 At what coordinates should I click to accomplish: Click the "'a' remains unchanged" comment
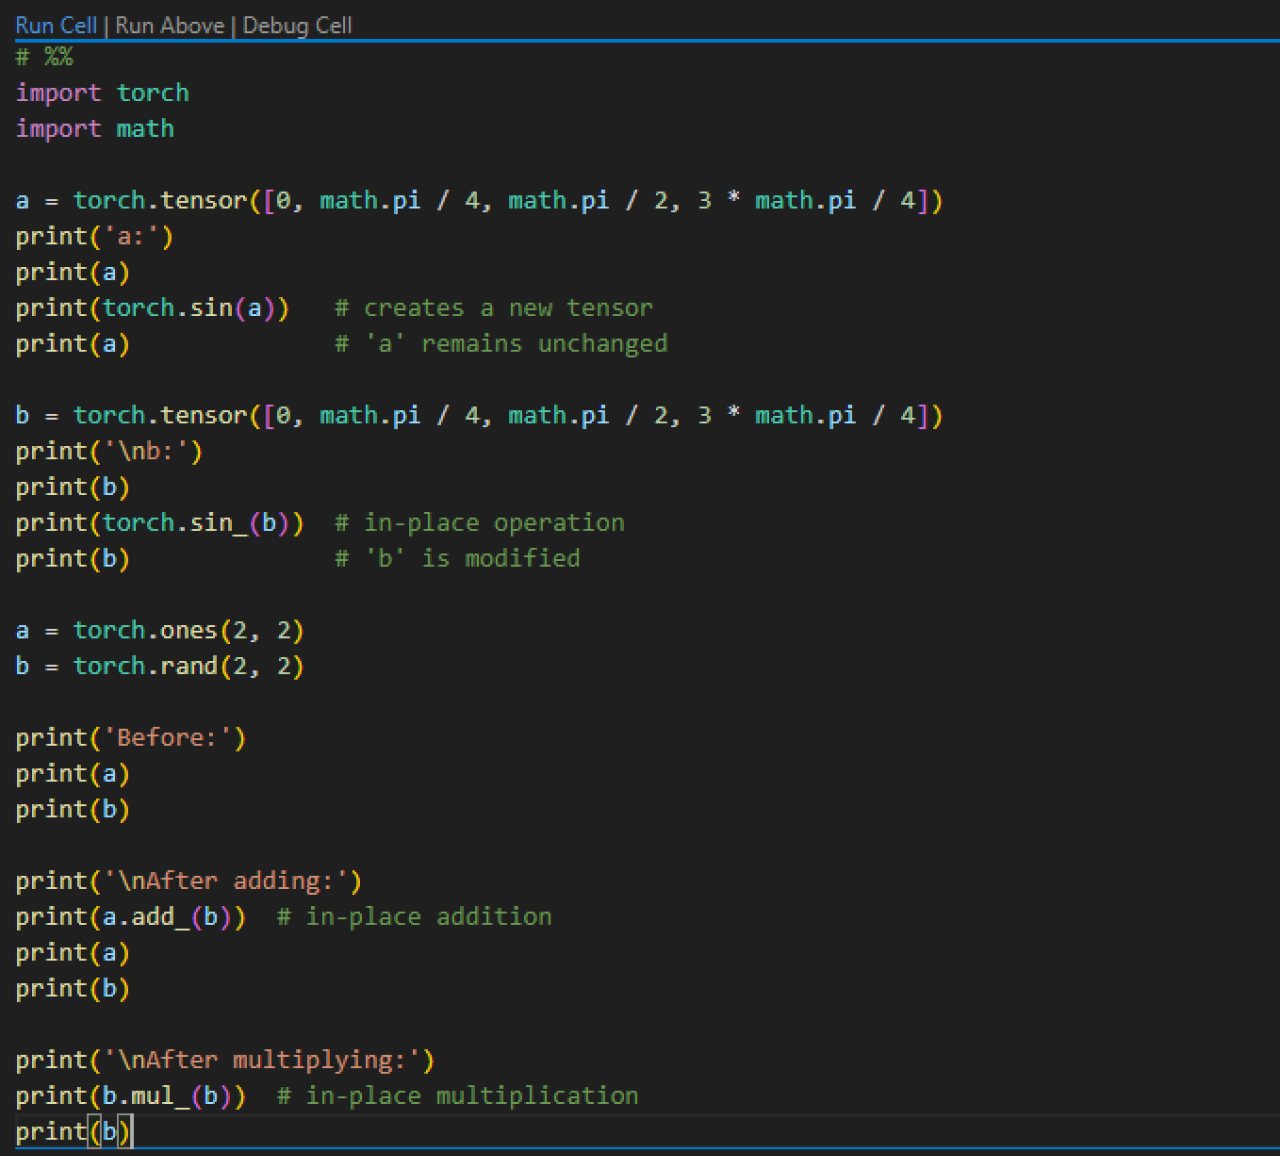[501, 344]
